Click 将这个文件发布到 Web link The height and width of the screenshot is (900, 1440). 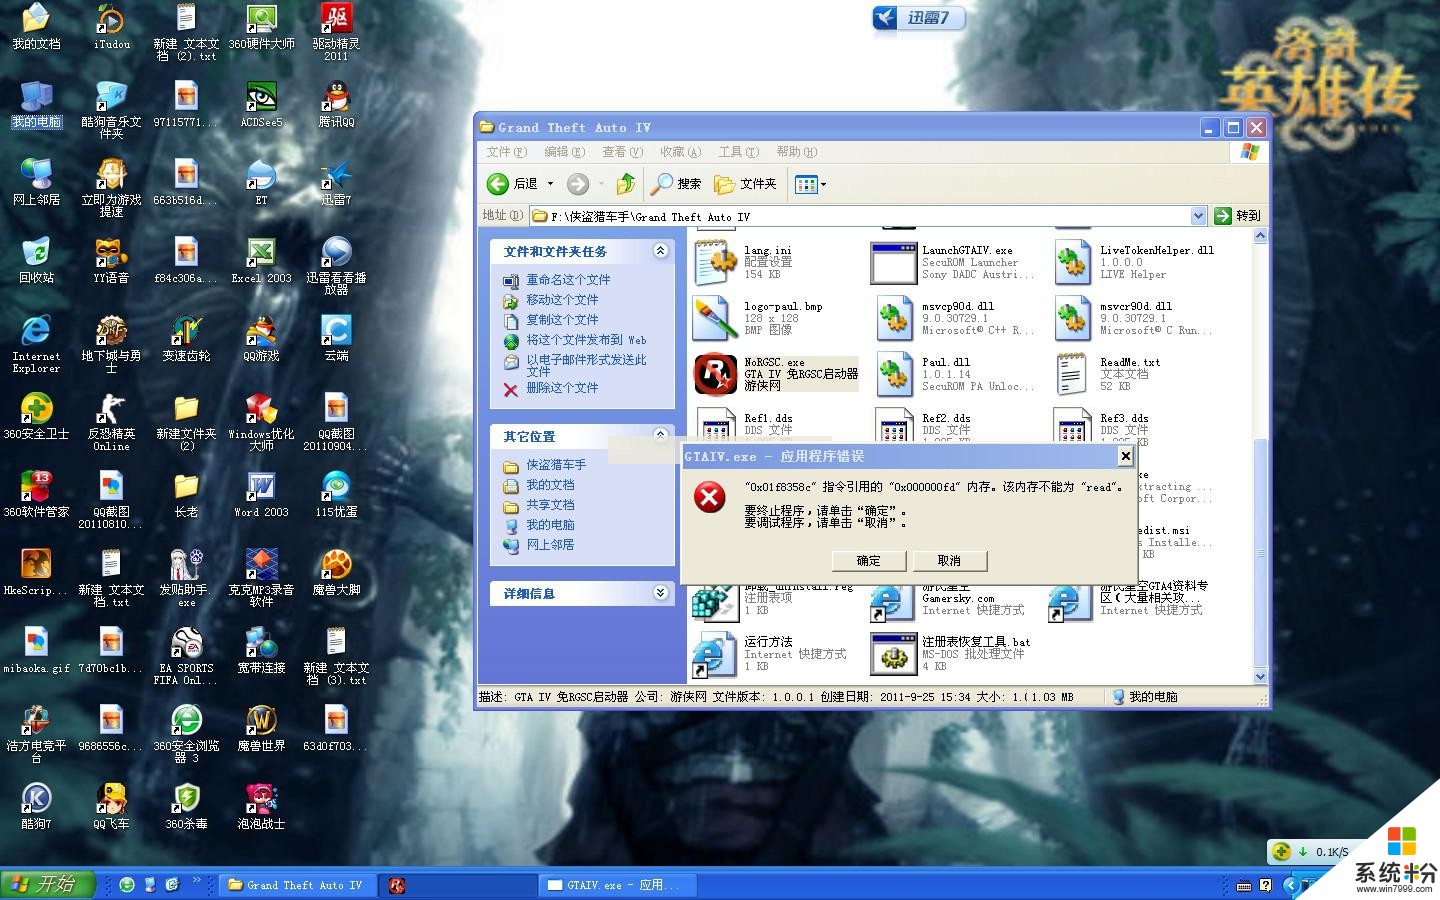pos(586,340)
